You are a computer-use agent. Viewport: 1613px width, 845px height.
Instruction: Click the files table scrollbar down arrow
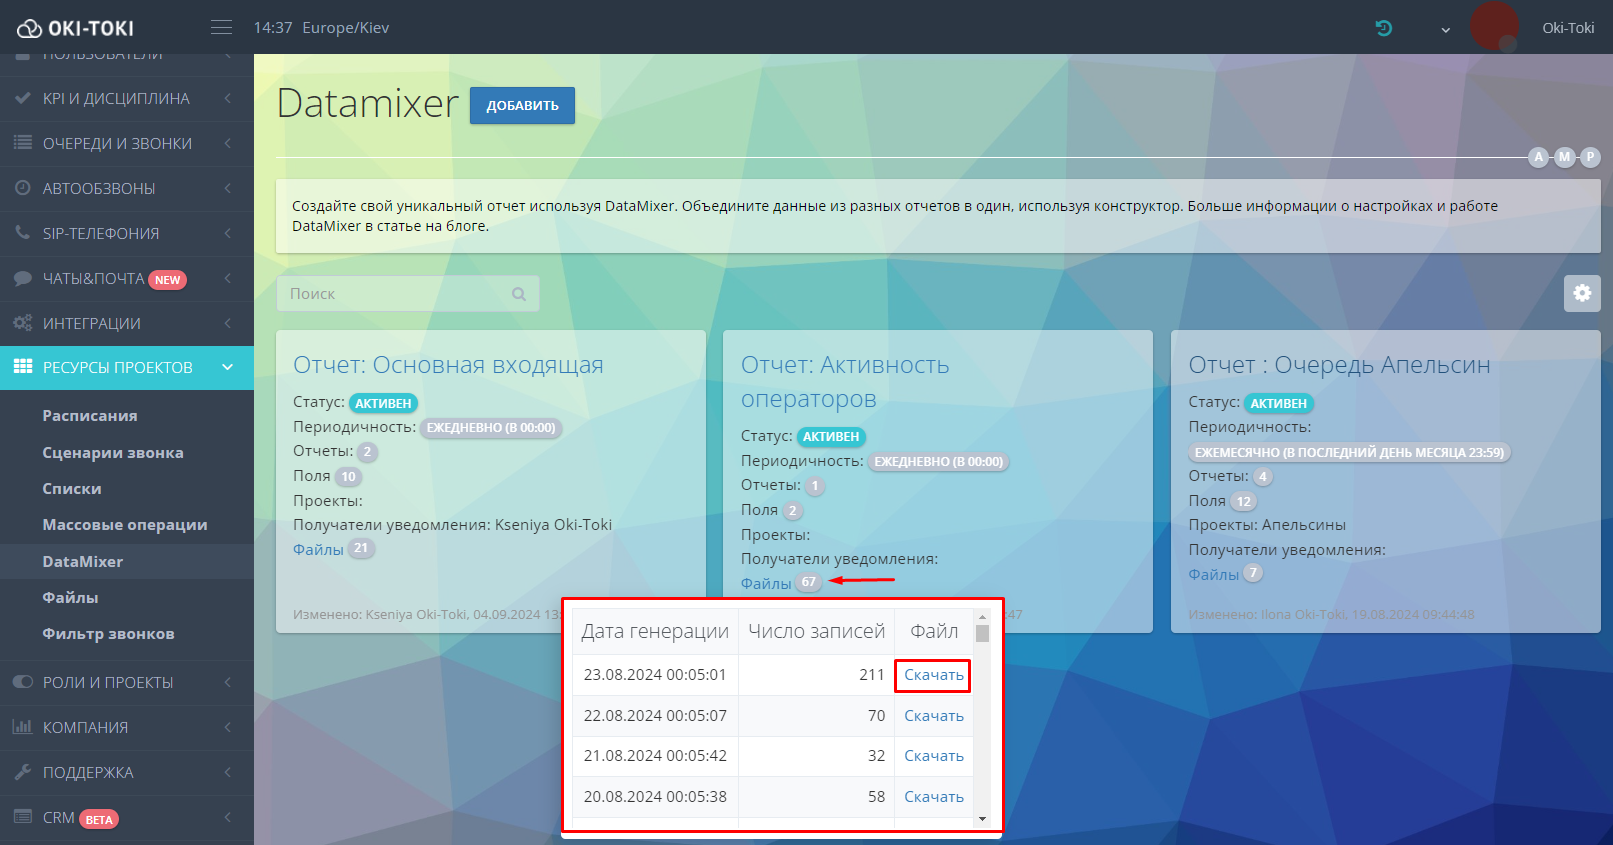click(982, 819)
